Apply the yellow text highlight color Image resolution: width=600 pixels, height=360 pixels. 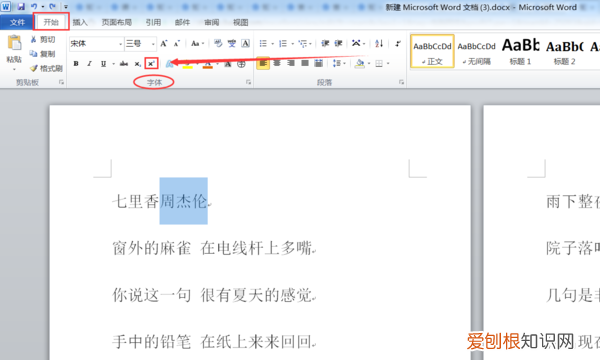point(187,64)
